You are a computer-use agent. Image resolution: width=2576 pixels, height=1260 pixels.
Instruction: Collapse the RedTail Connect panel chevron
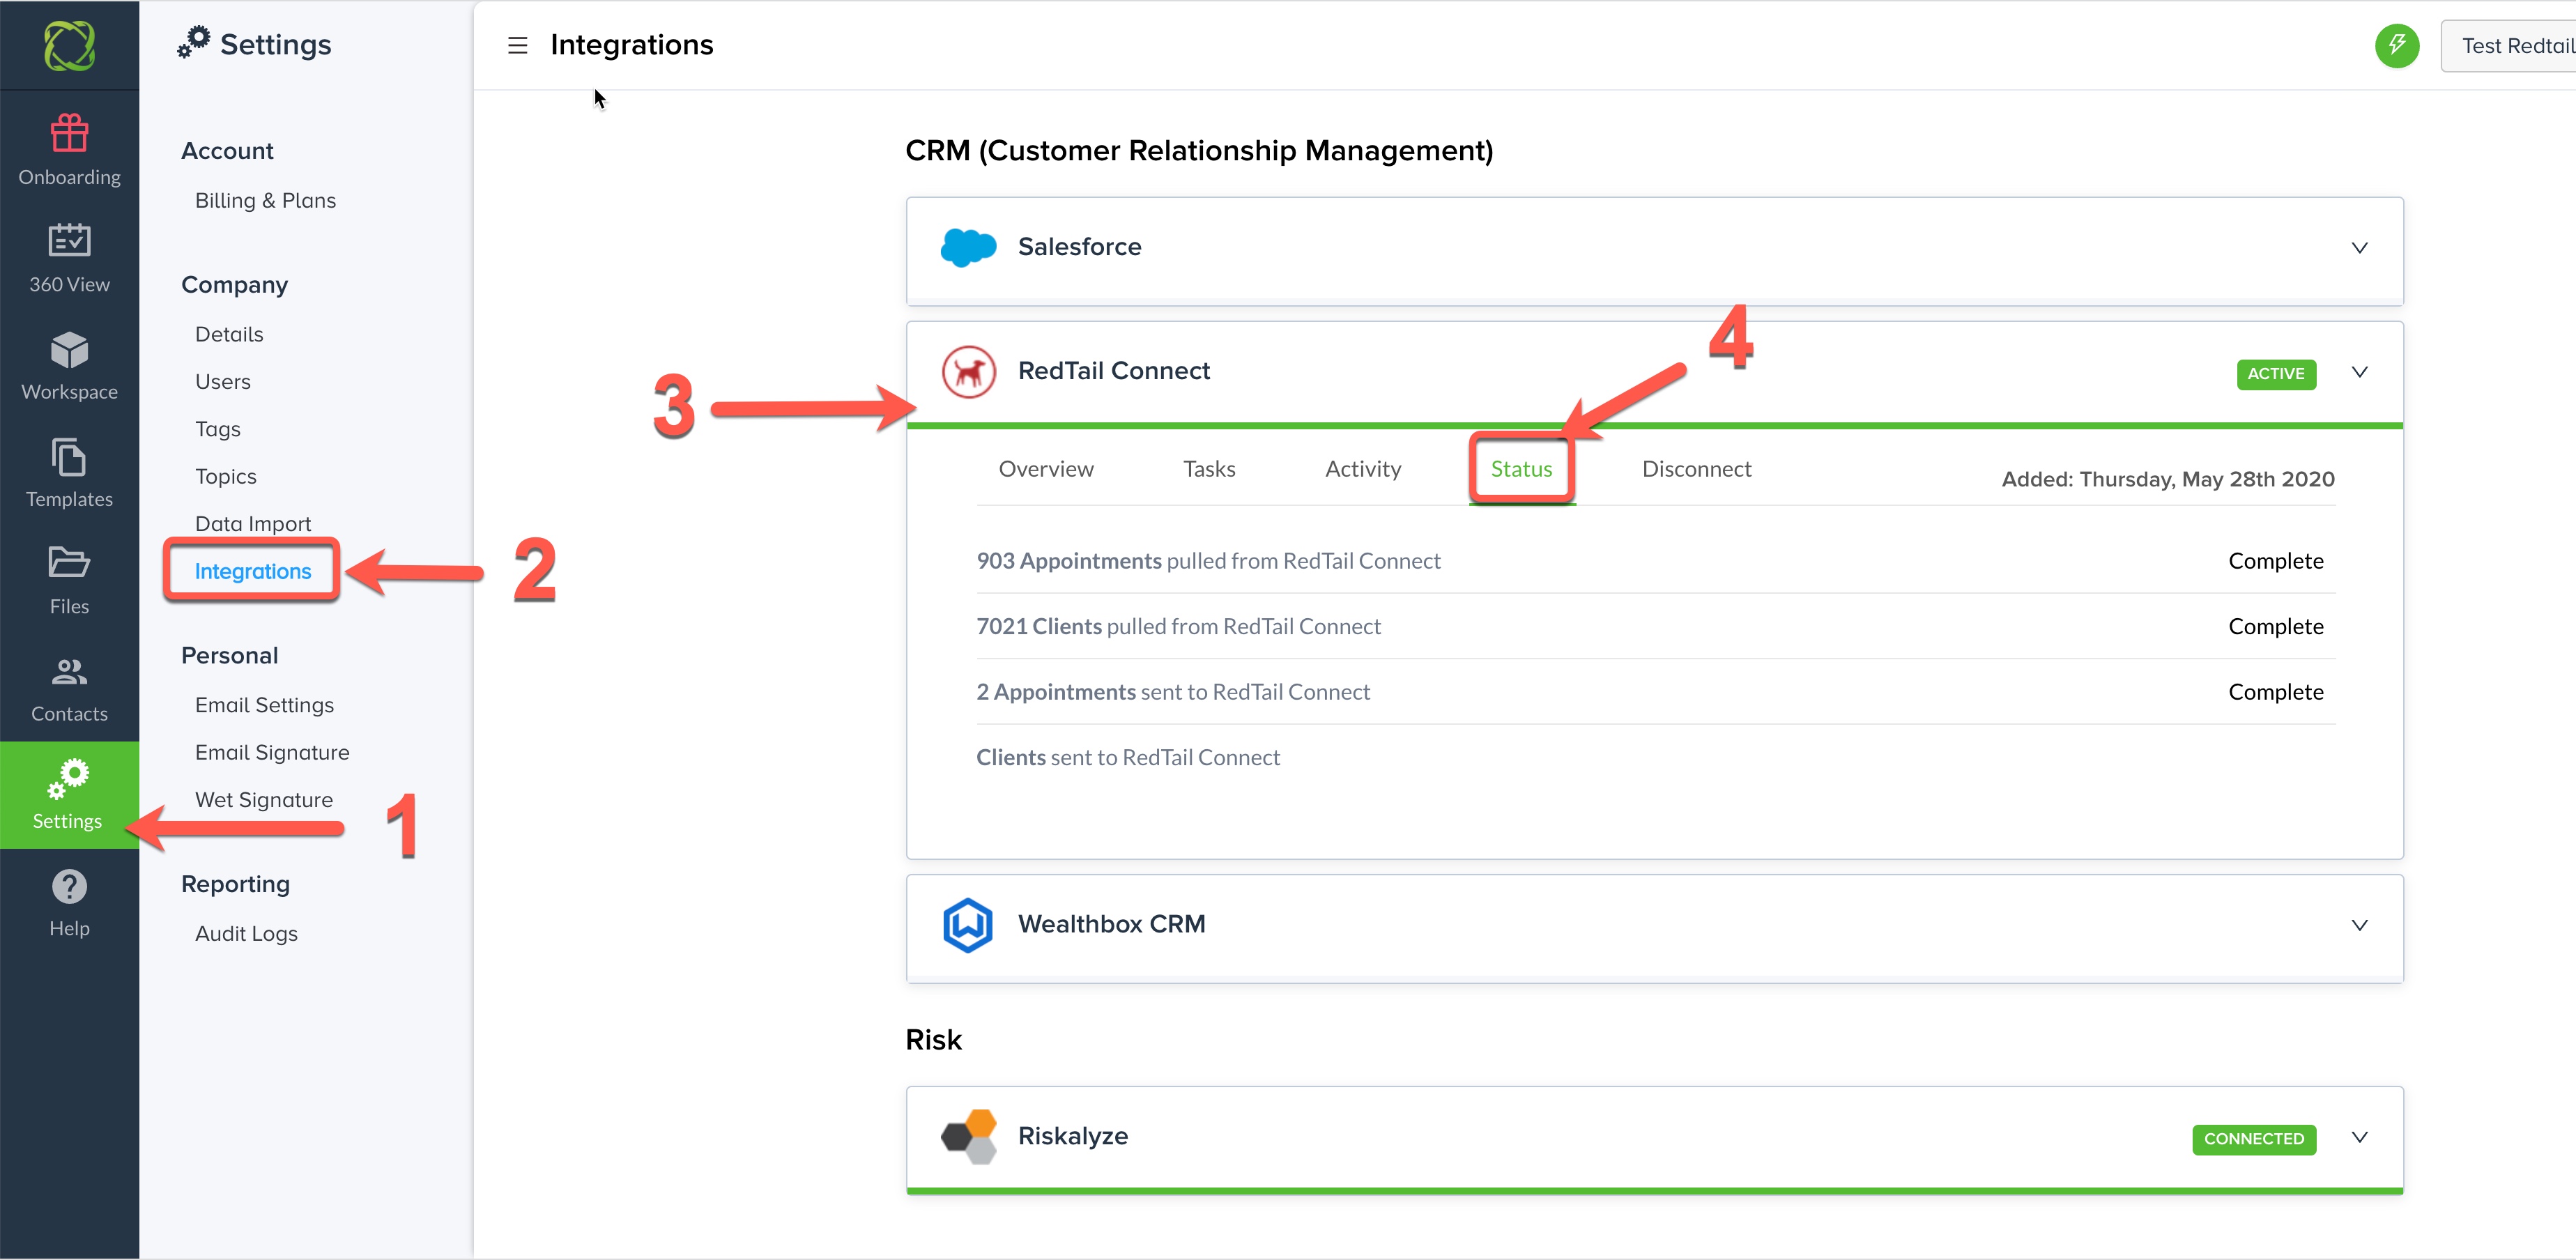2359,372
